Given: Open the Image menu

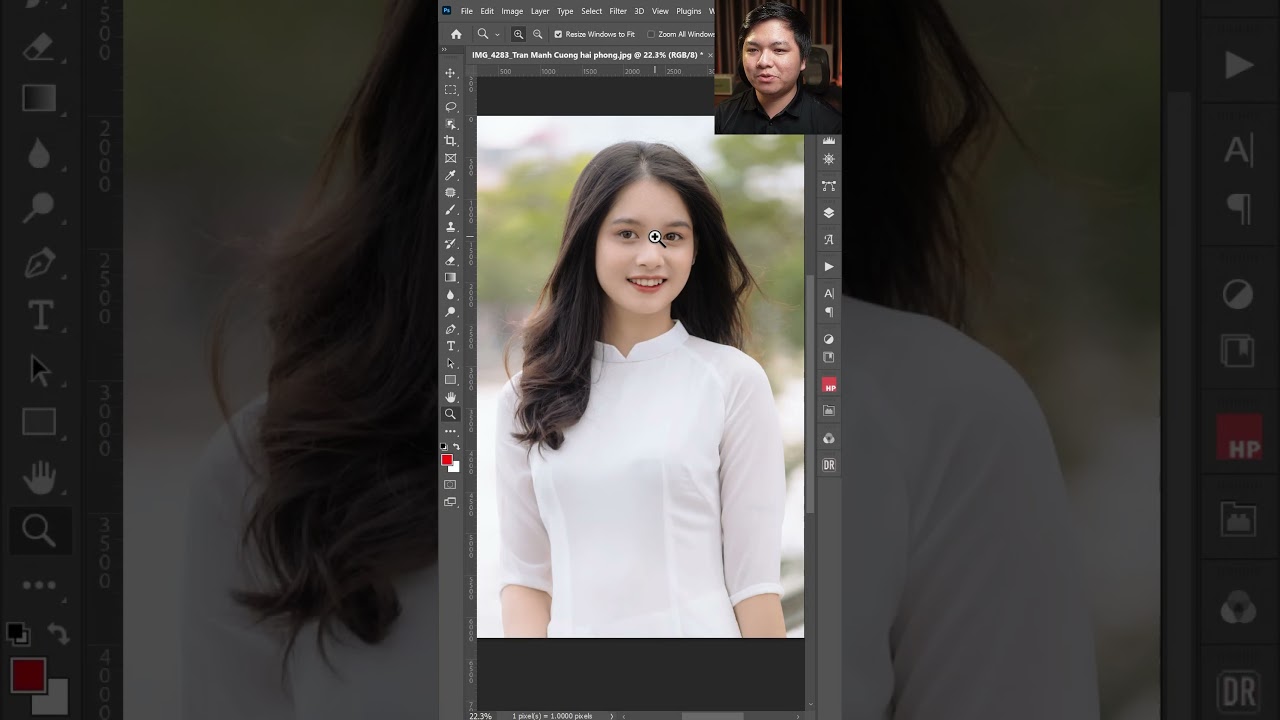Looking at the screenshot, I should click(x=512, y=11).
